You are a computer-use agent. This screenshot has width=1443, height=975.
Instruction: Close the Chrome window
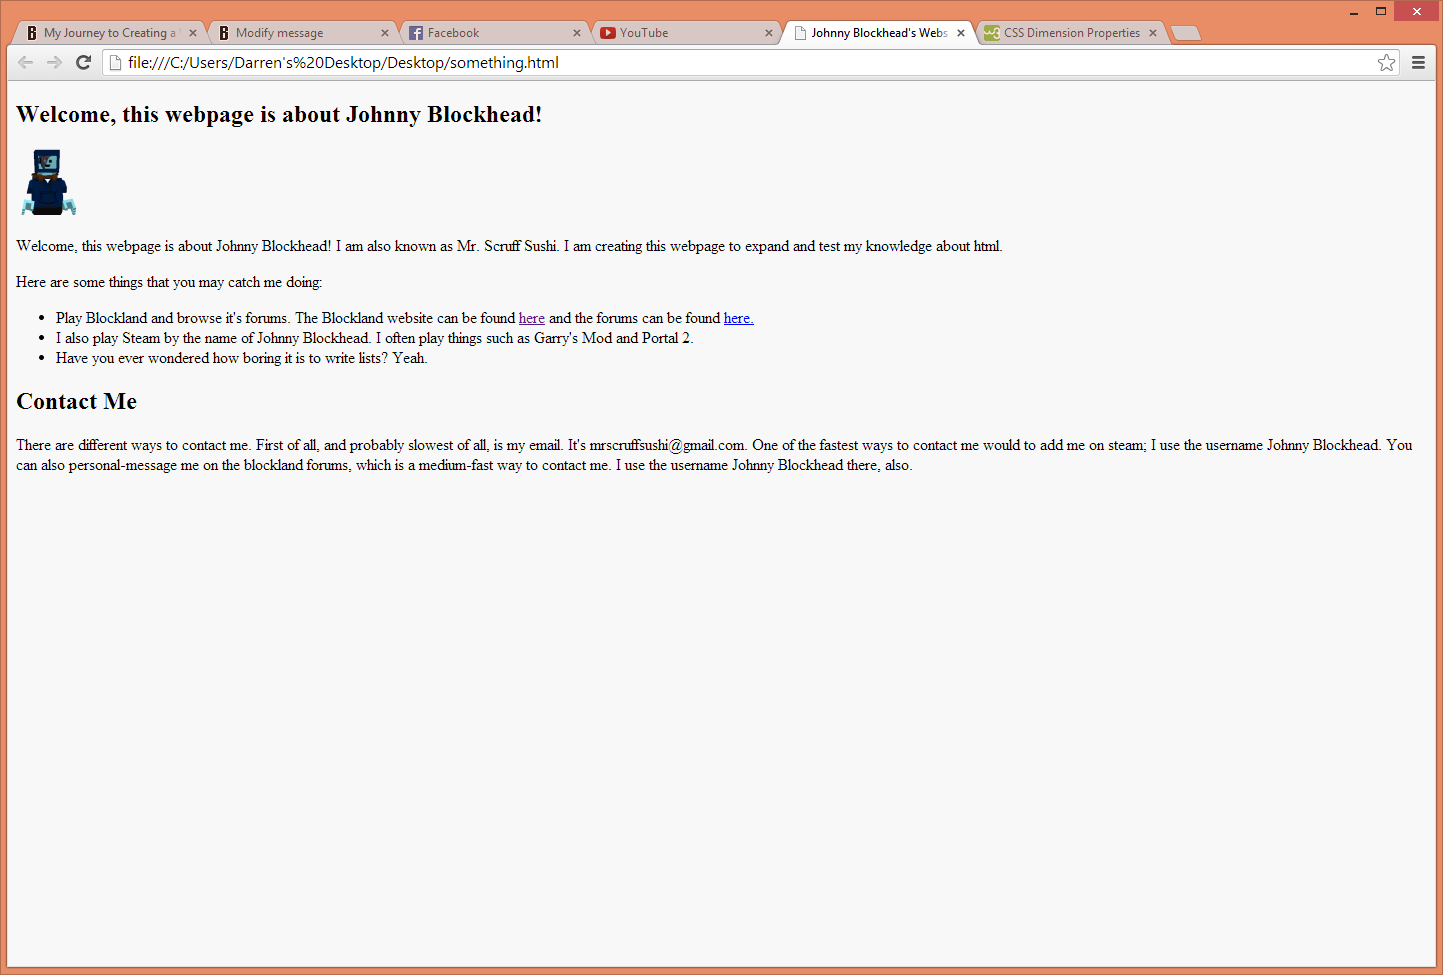pos(1416,12)
